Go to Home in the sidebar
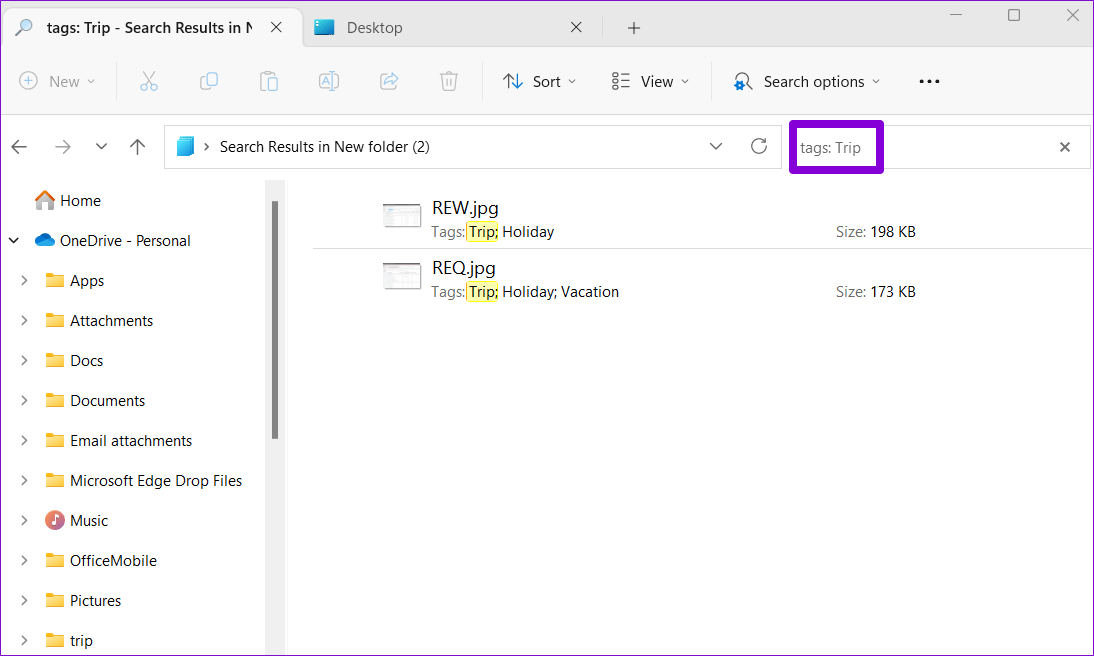This screenshot has height=656, width=1094. pos(77,200)
